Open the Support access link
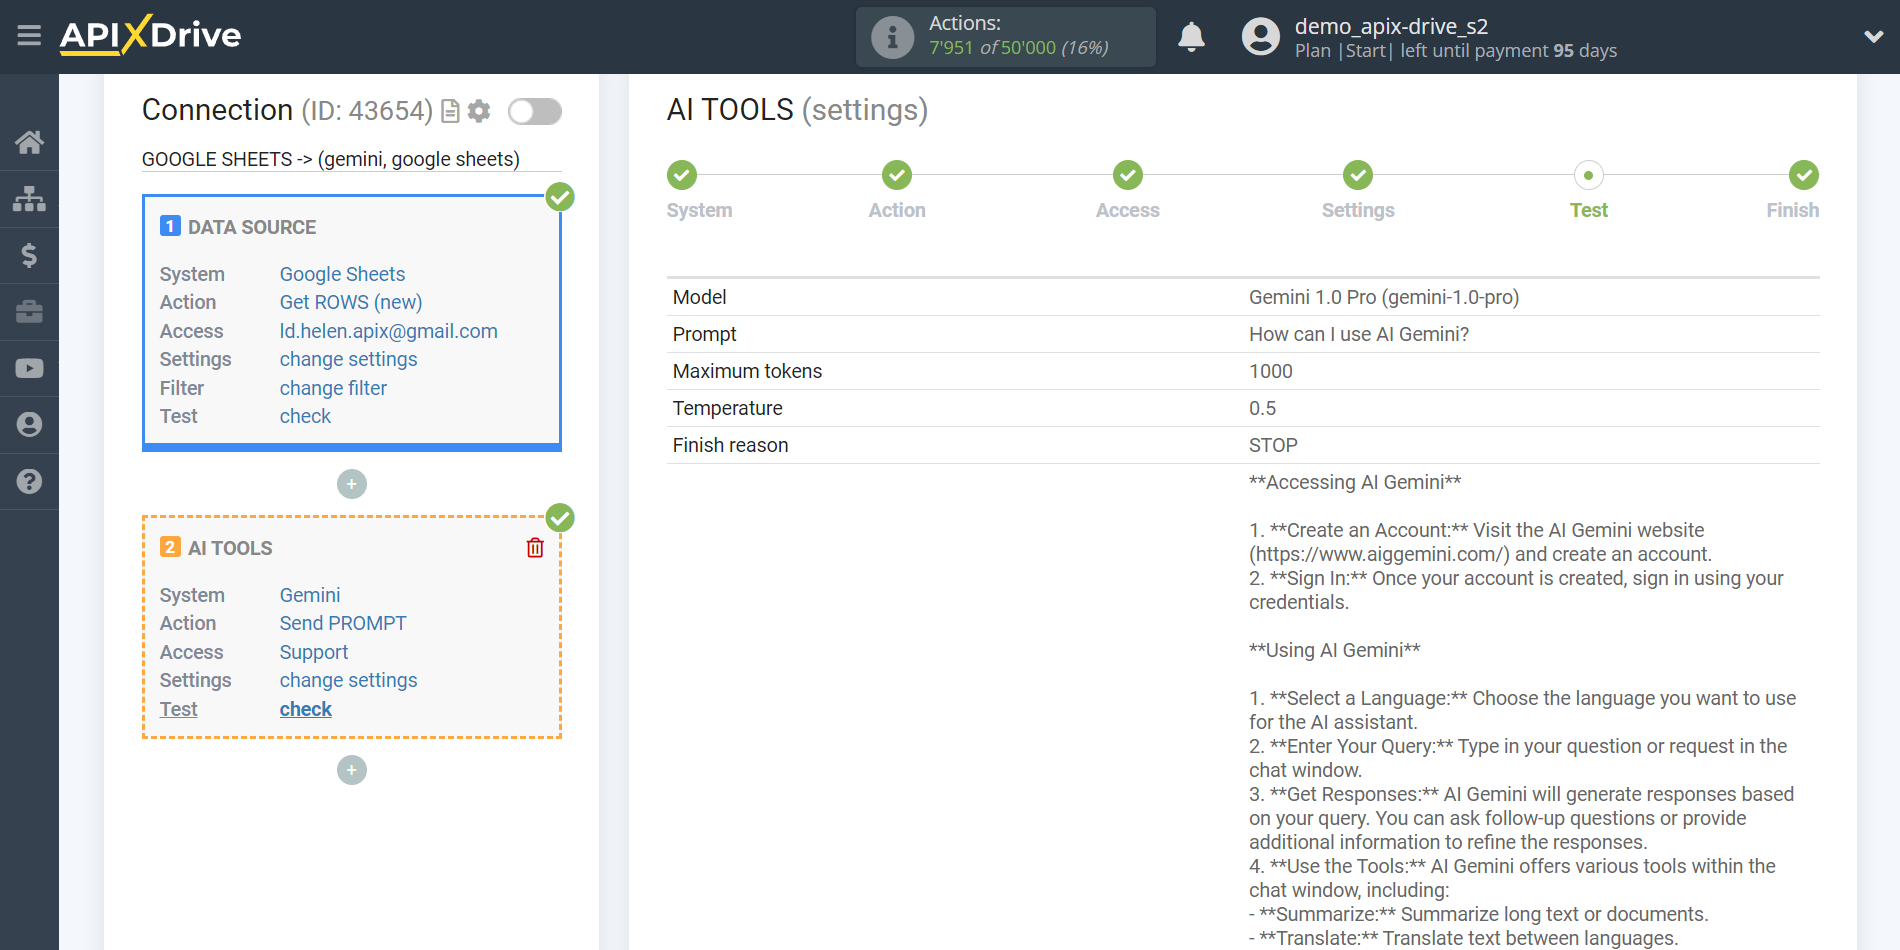The image size is (1900, 950). (314, 652)
